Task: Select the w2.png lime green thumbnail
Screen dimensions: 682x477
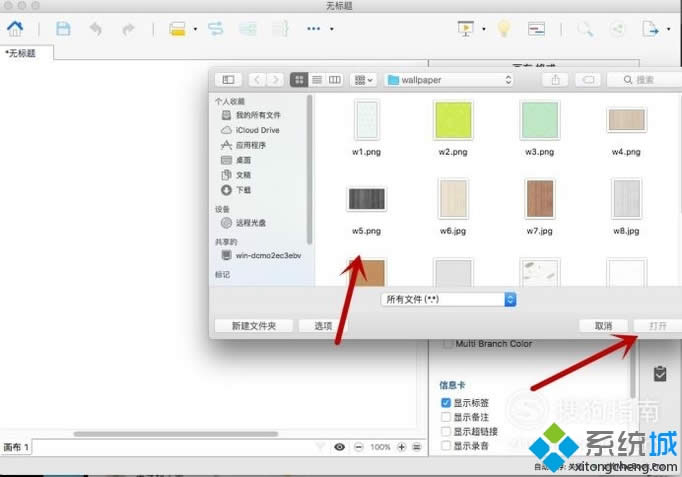Action: (453, 120)
